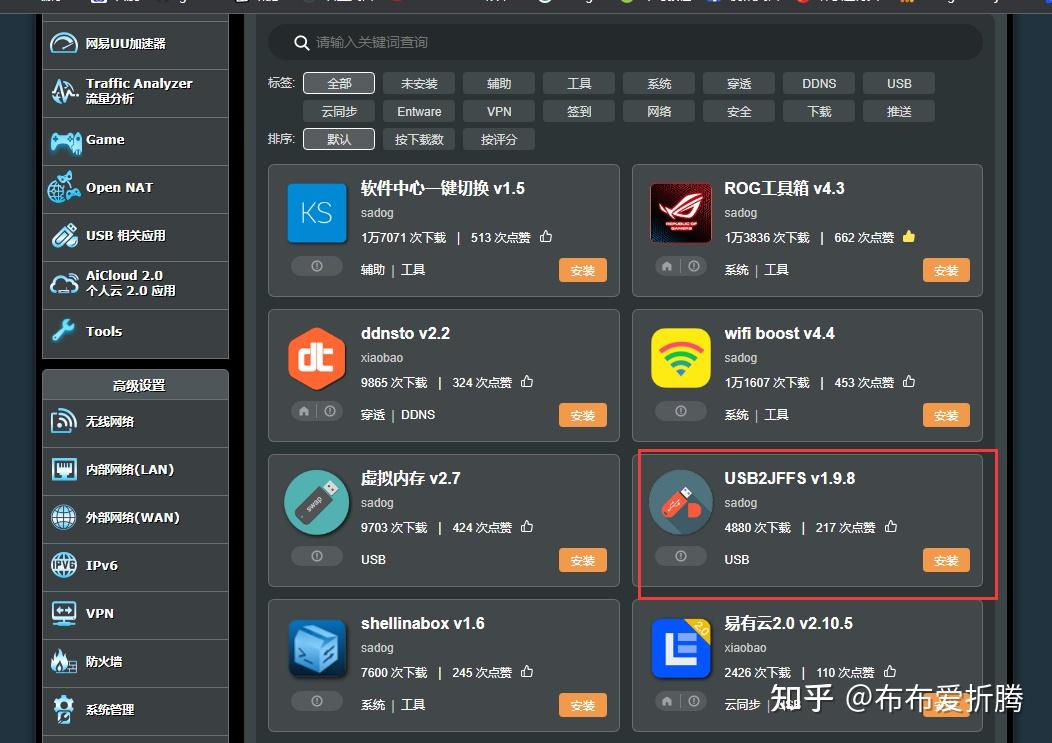This screenshot has height=743, width=1052.
Task: Like the 虚拟内存 plugin
Action: point(527,526)
